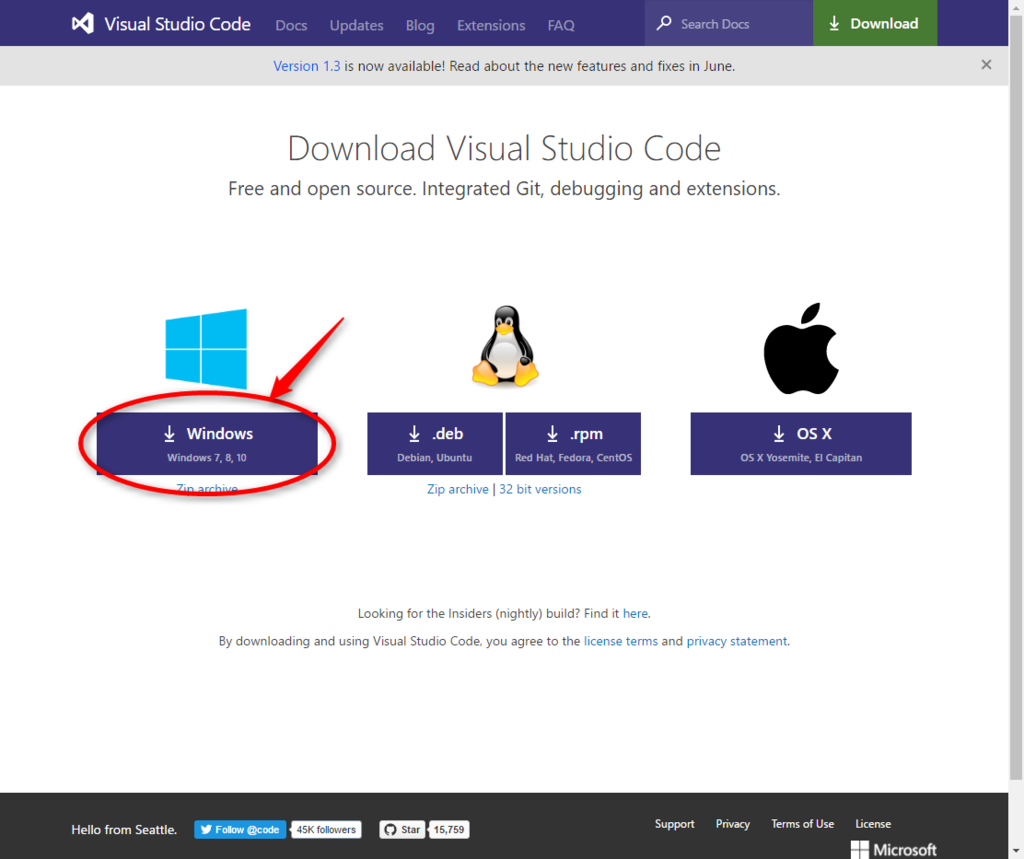Click the Visual Studio Code logo icon
Image resolution: width=1024 pixels, height=859 pixels.
pyautogui.click(x=83, y=24)
